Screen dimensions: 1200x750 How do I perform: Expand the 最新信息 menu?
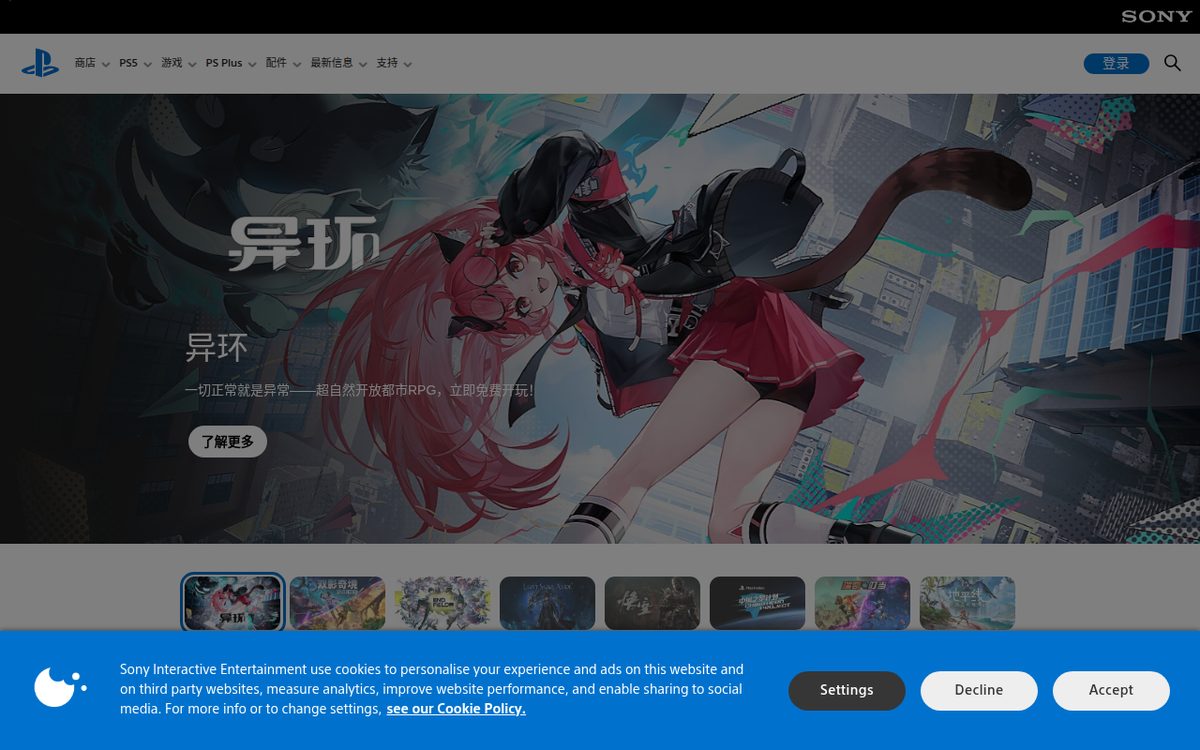[x=339, y=63]
